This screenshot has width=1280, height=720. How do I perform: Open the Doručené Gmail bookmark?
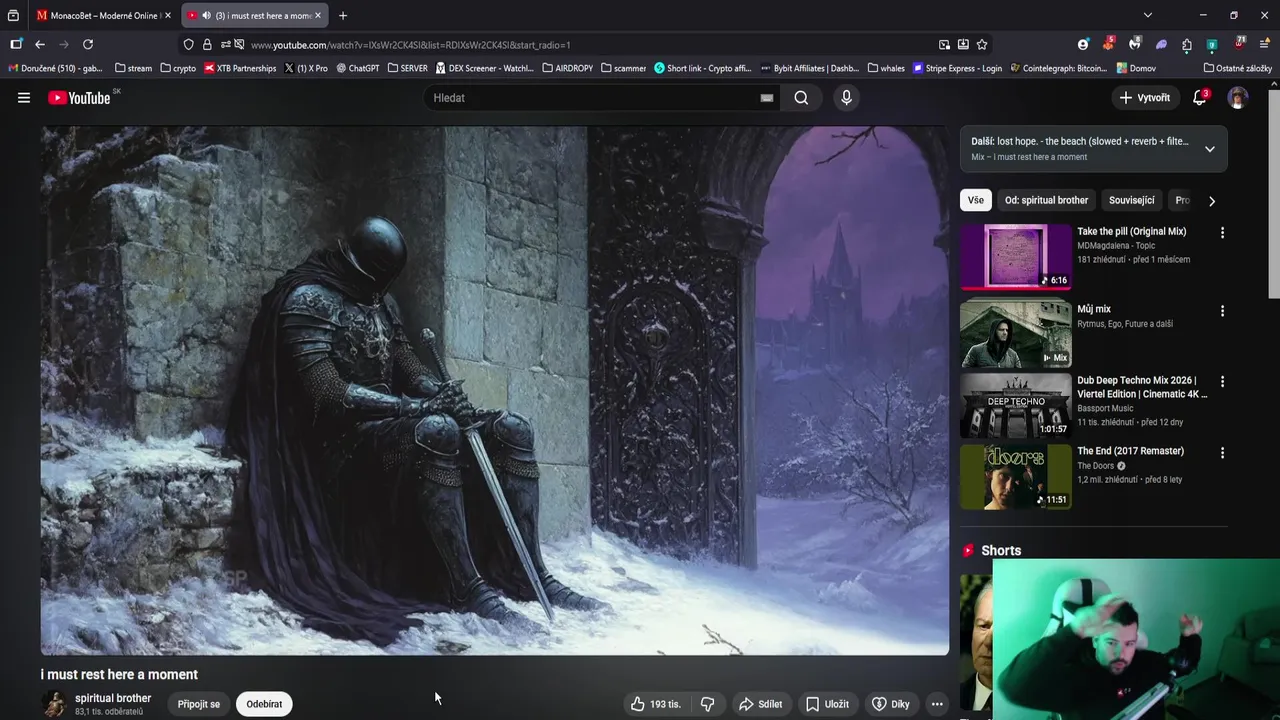point(55,68)
